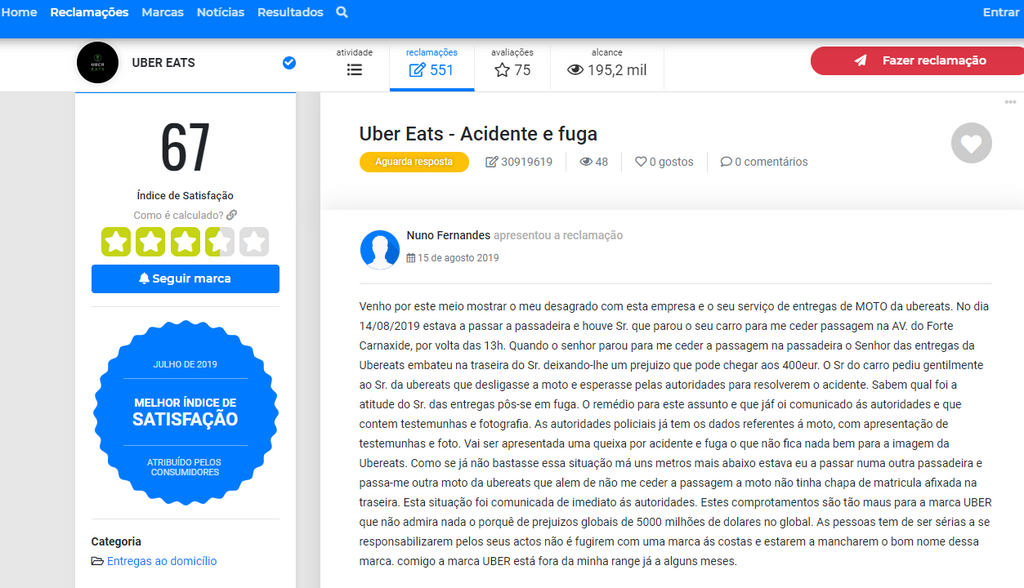Click the date 15 de agosto 2019
This screenshot has width=1024, height=588.
point(453,258)
